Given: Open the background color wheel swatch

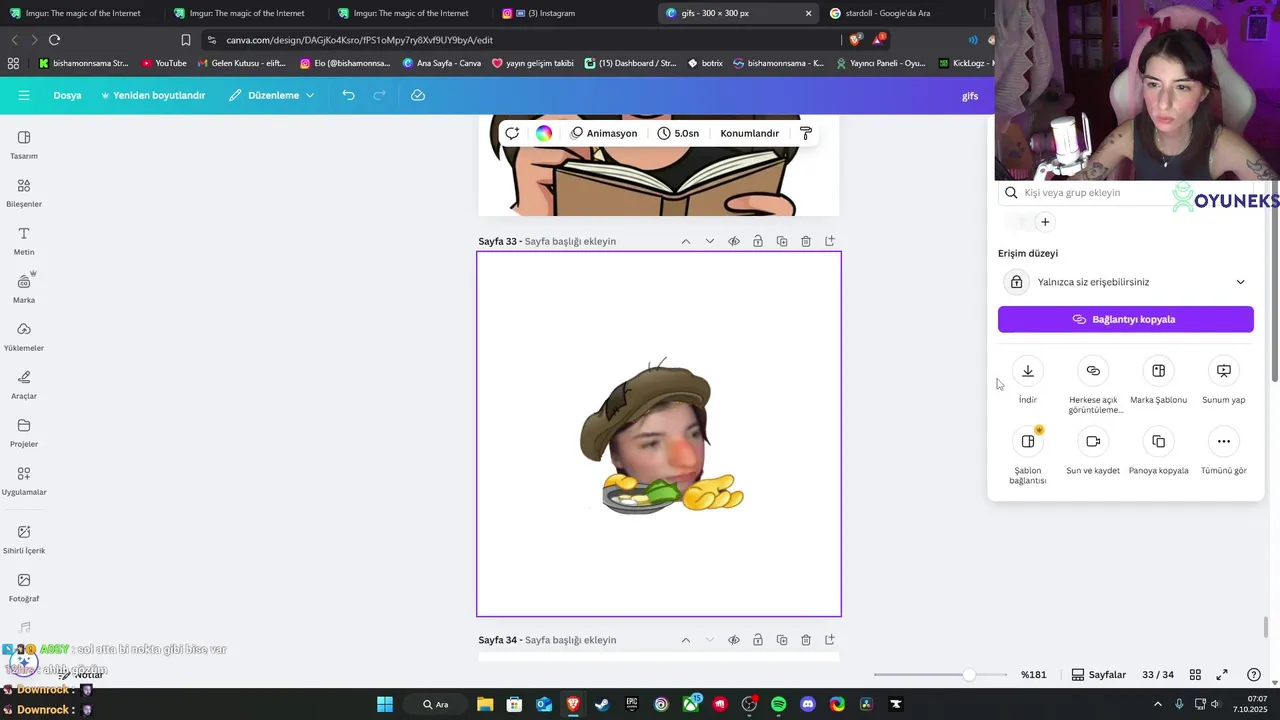Looking at the screenshot, I should click(544, 133).
